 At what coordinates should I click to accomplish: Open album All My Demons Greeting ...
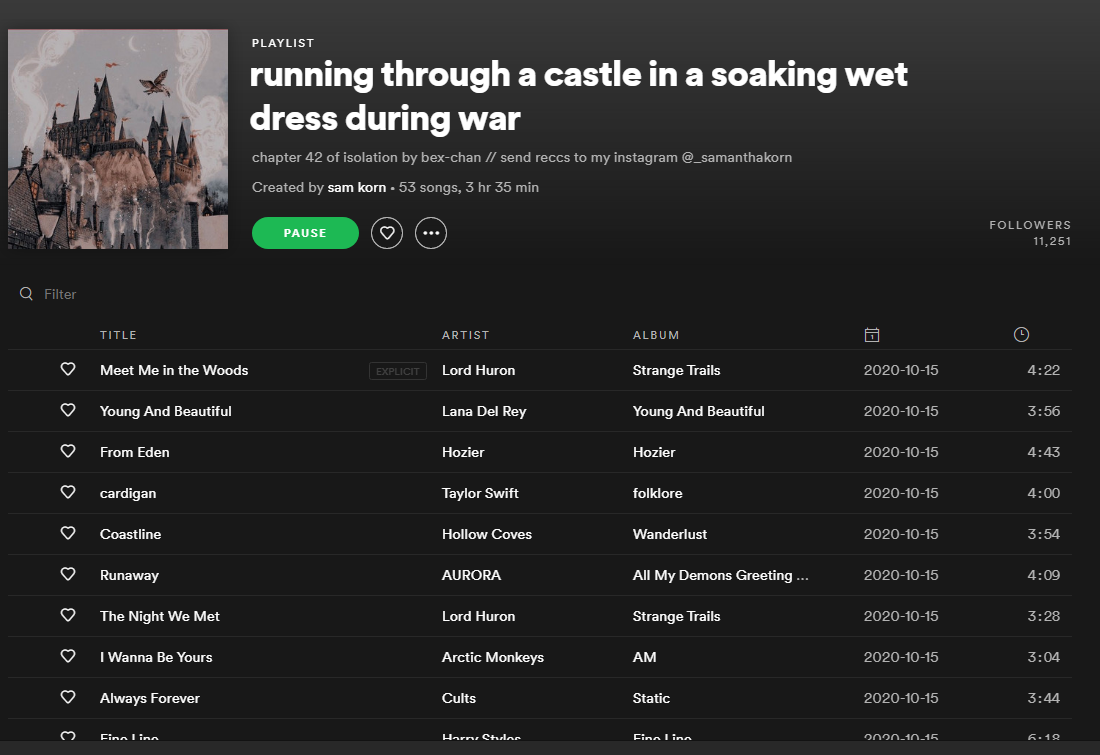(x=720, y=575)
